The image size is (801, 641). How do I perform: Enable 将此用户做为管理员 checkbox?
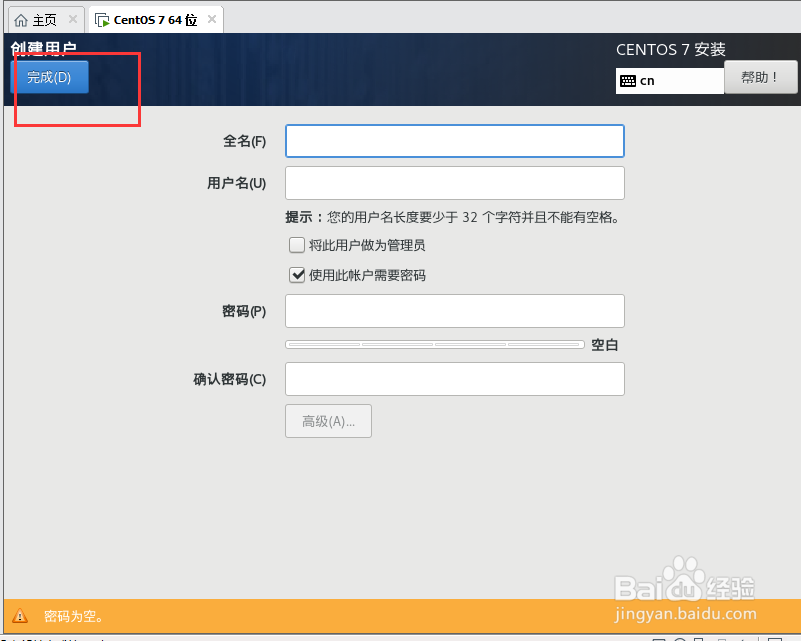(297, 245)
